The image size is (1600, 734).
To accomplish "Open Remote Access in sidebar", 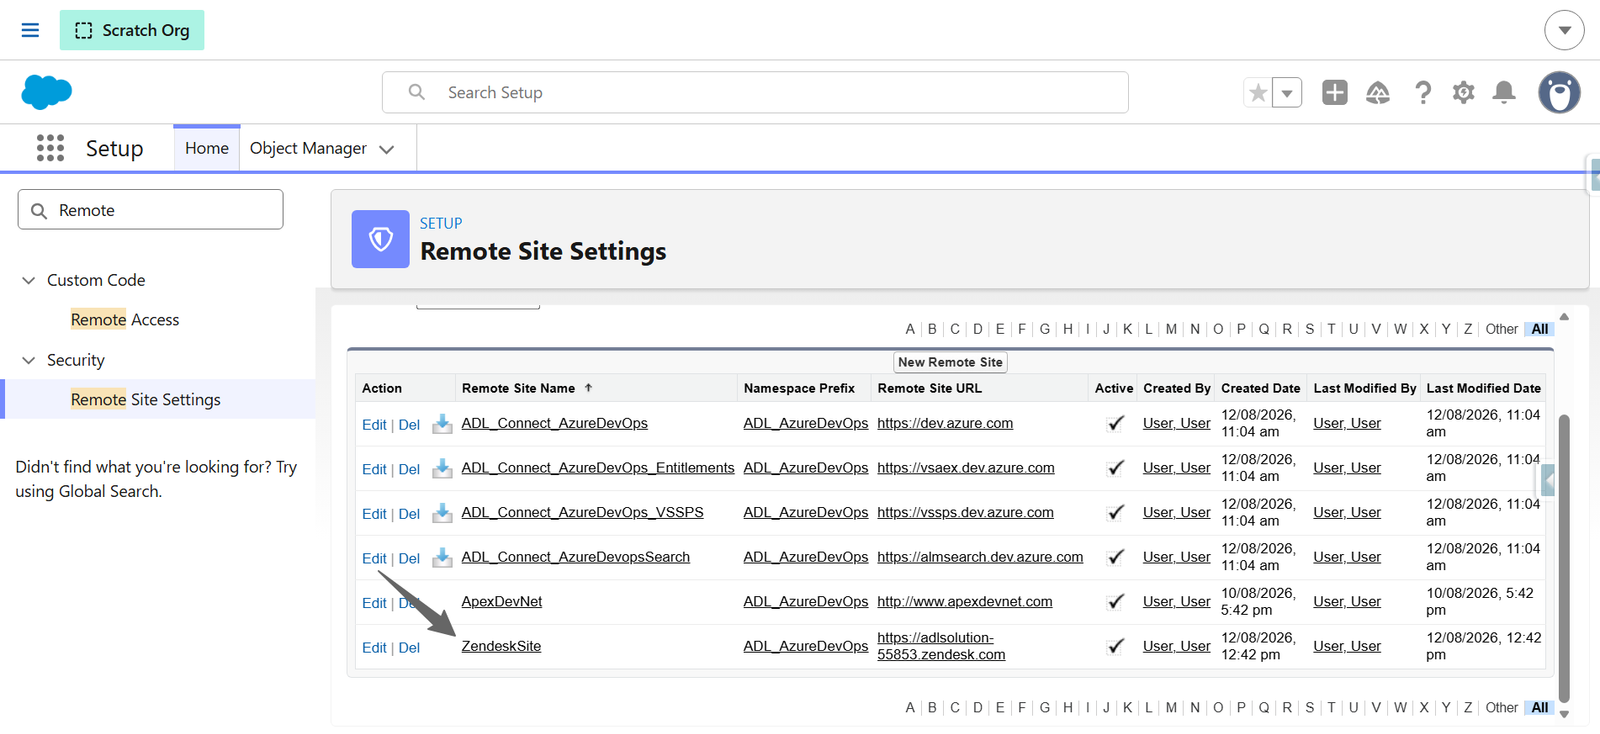I will (125, 320).
